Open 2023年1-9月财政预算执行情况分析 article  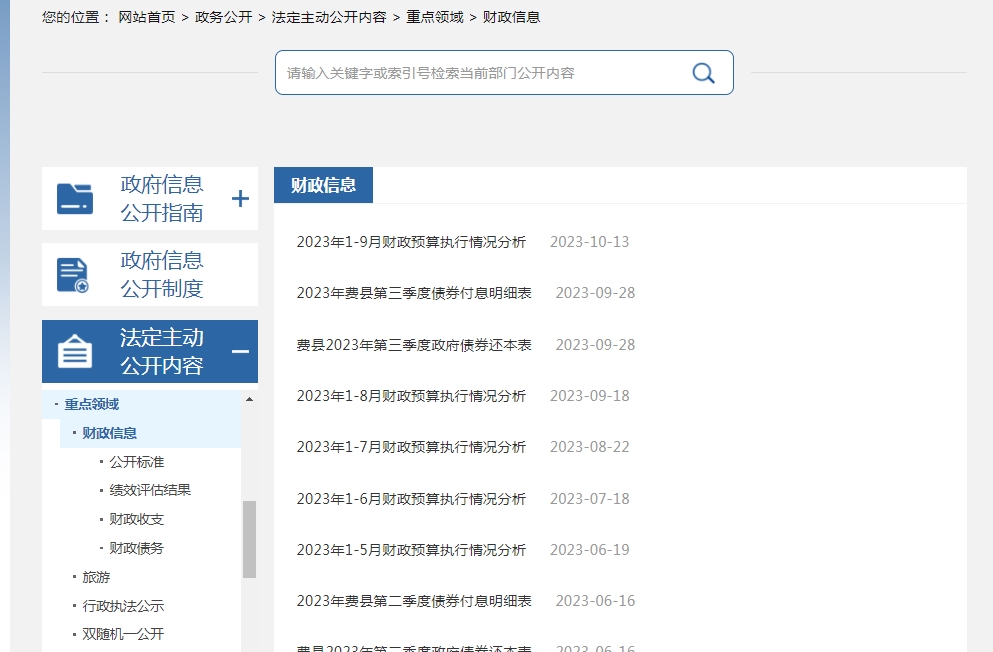tap(411, 242)
